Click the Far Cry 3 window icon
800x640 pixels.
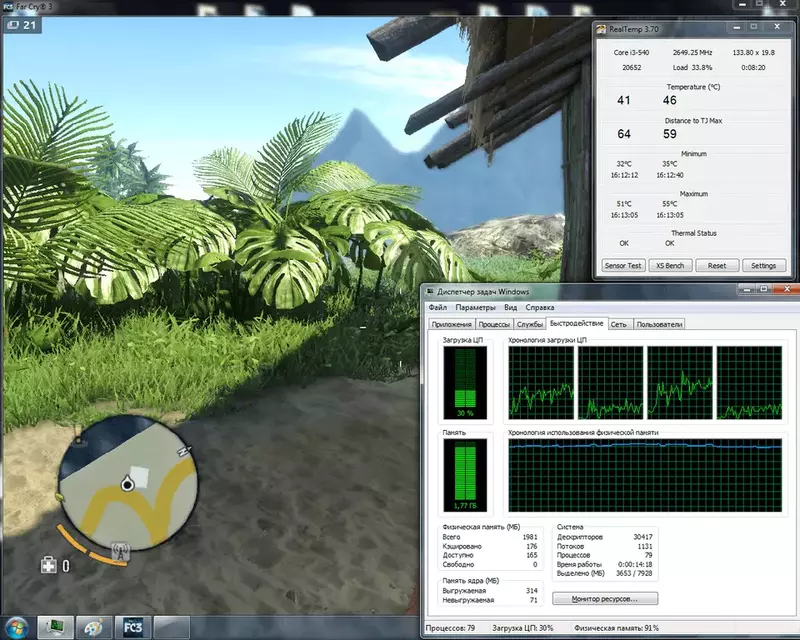[9, 7]
